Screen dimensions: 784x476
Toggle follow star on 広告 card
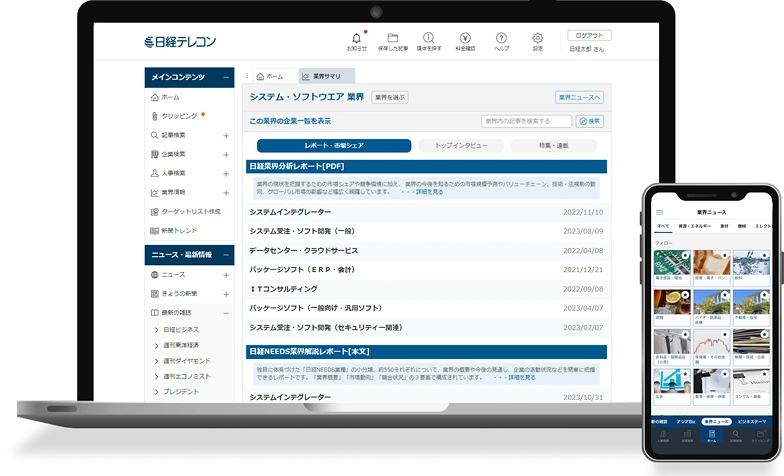point(685,374)
